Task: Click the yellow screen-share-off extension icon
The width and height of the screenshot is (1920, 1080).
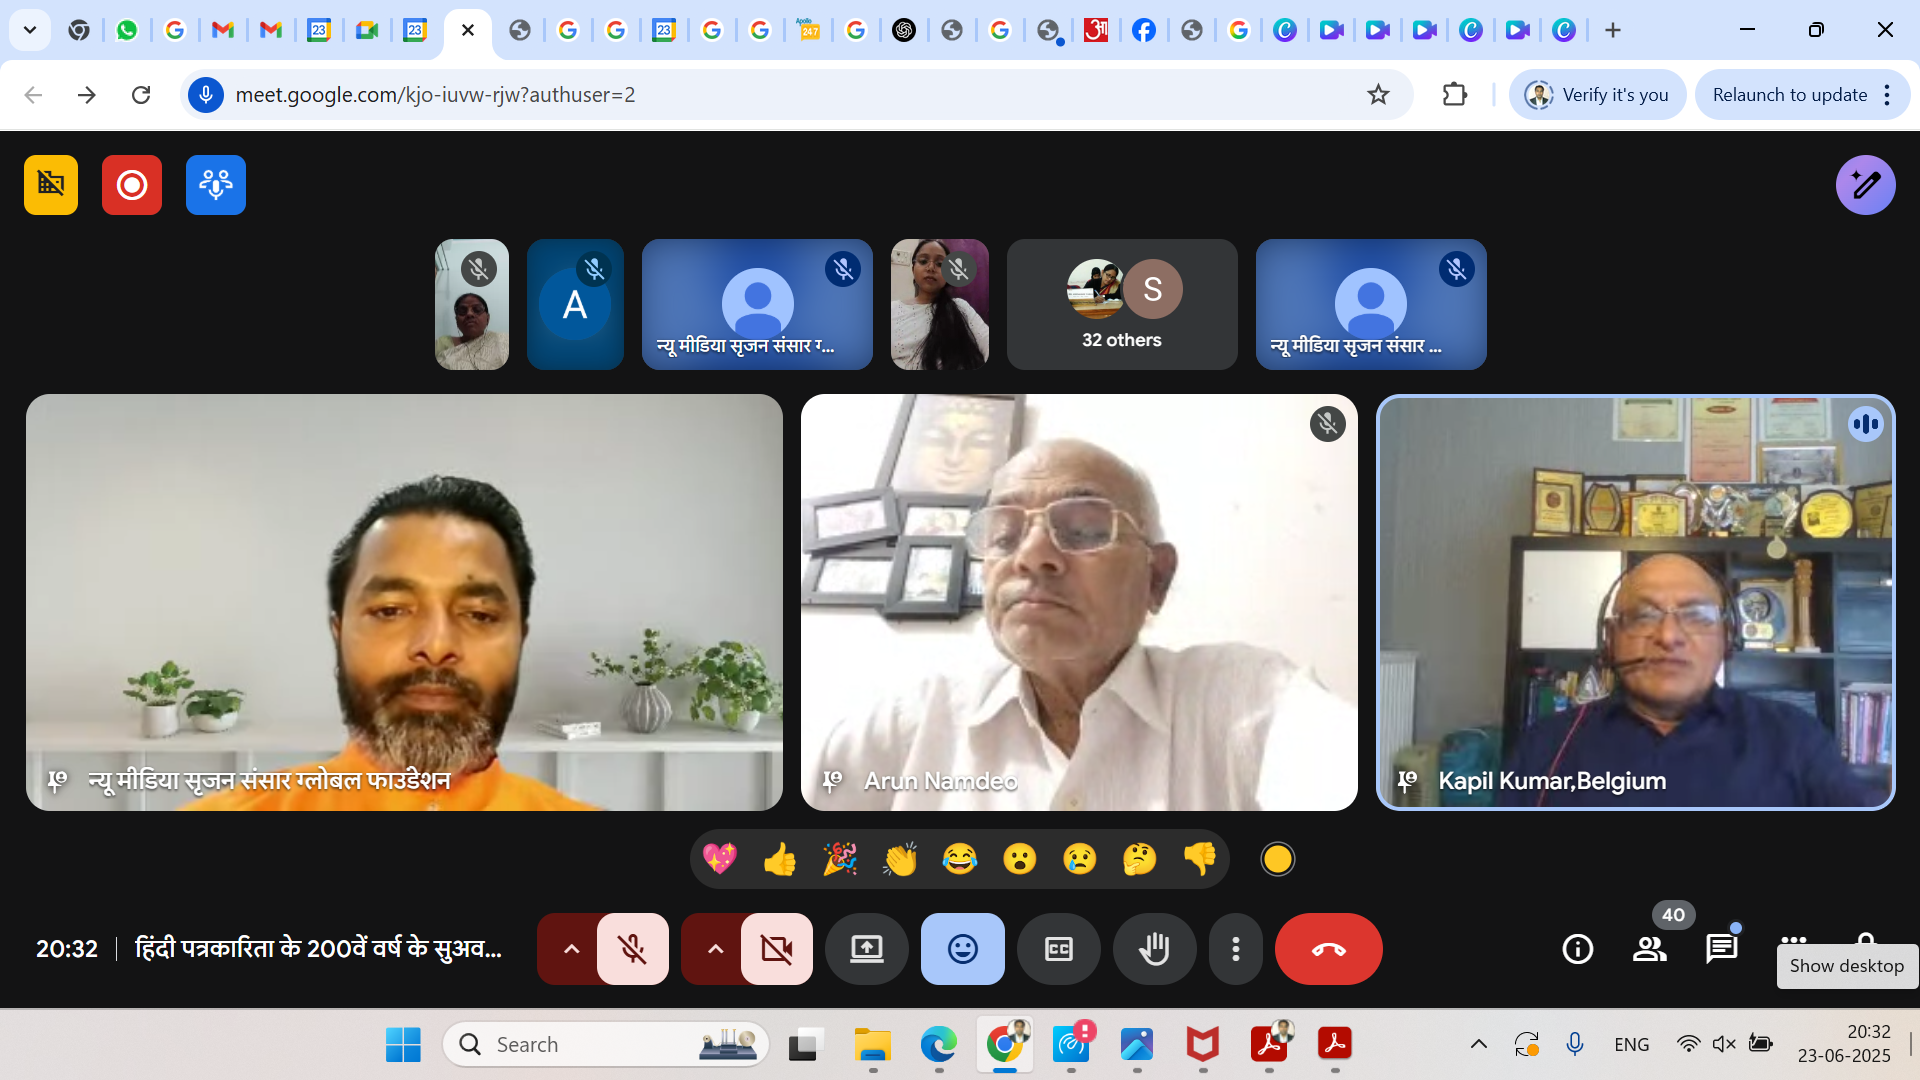Action: coord(51,185)
